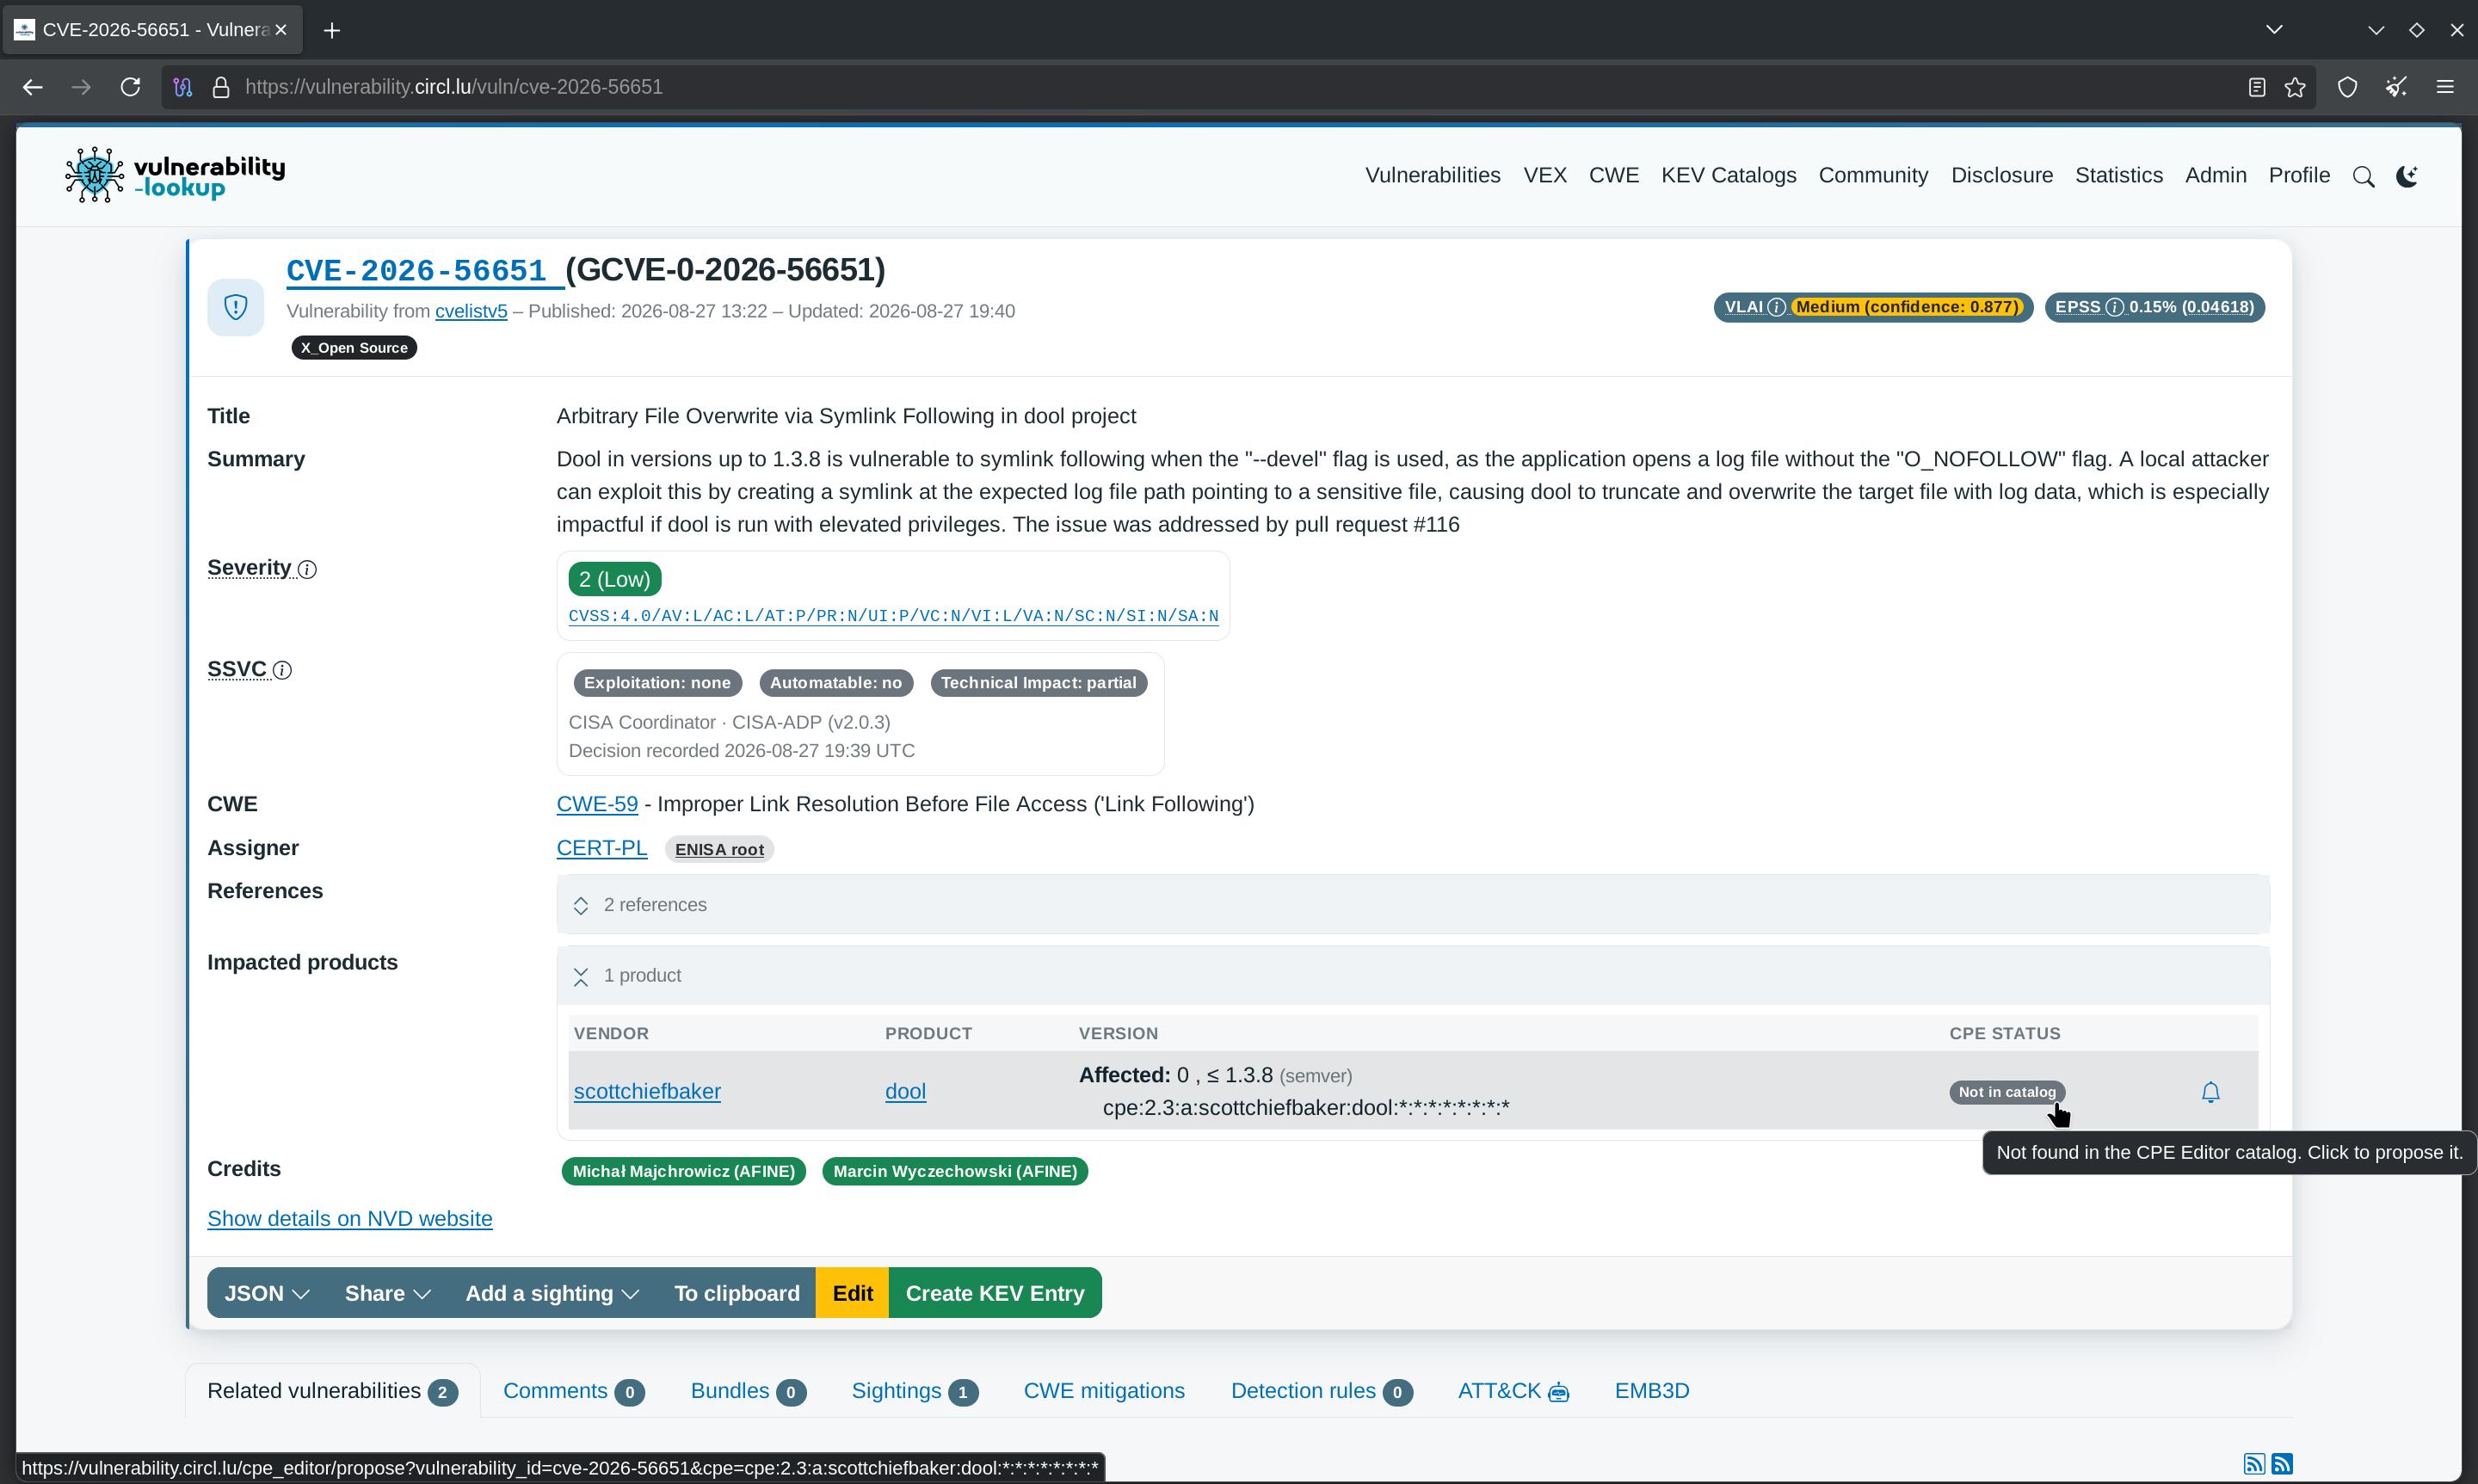This screenshot has height=1484, width=2478.
Task: Open reader view icon
Action: click(x=2256, y=87)
